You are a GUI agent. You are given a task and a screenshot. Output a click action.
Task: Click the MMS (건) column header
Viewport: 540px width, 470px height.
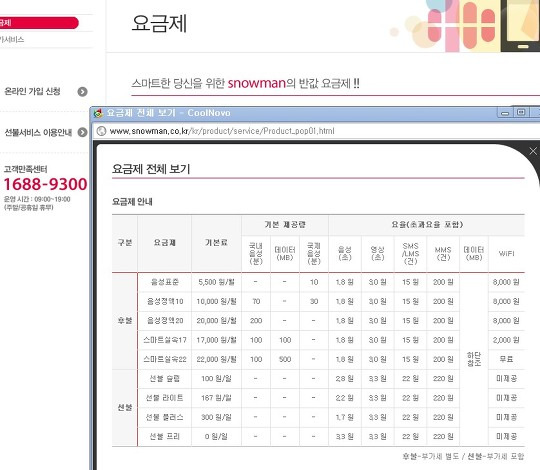point(443,253)
